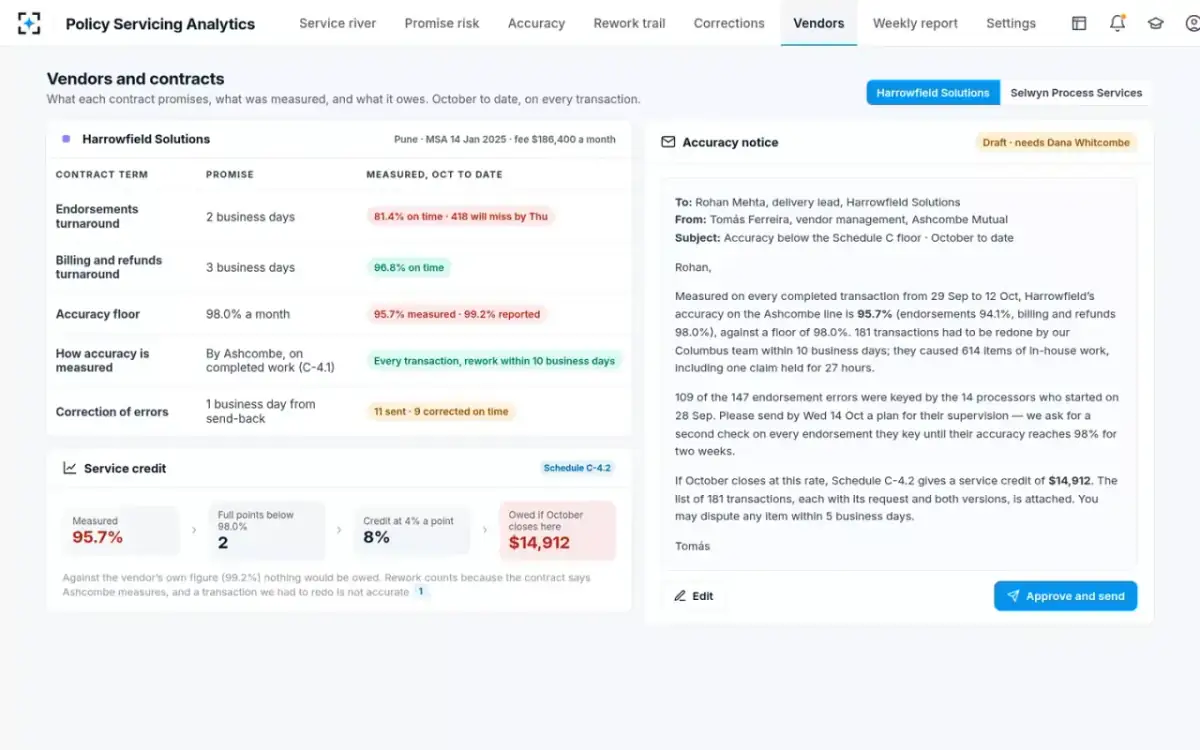Click the Subject line of the notice

pyautogui.click(x=844, y=238)
